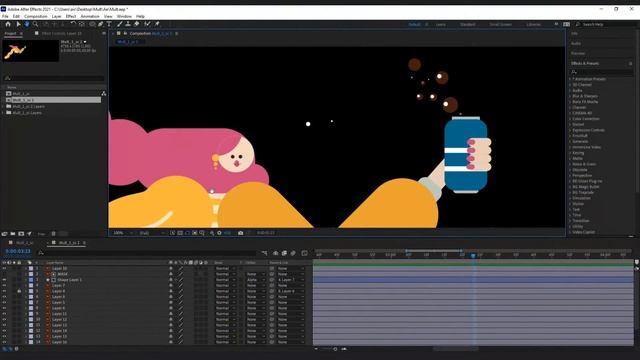640x360 pixels.
Task: Select the Clone Stamp tool
Action: [x=128, y=24]
